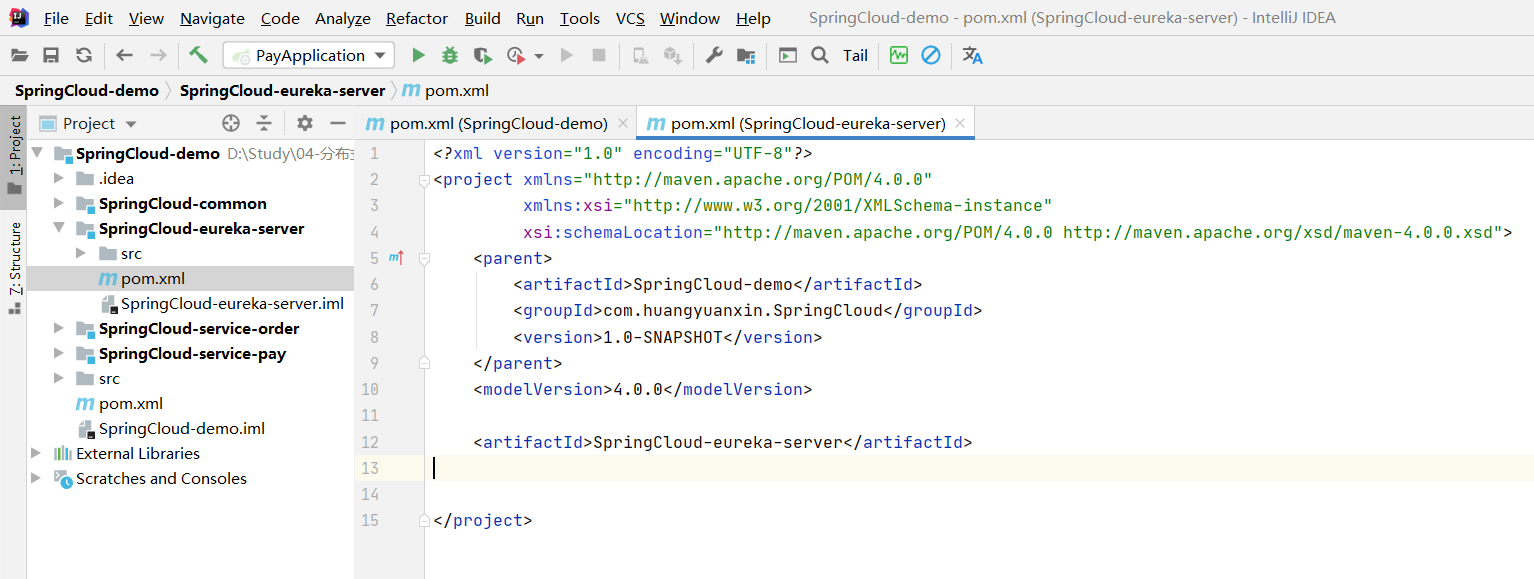Click SpringCloud-eureka-server breadcrumb

coord(283,91)
